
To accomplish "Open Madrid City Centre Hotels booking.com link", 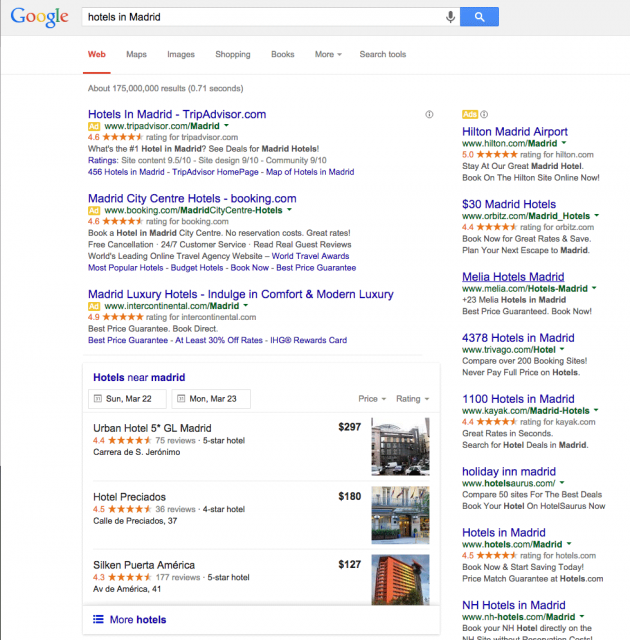I will [192, 199].
